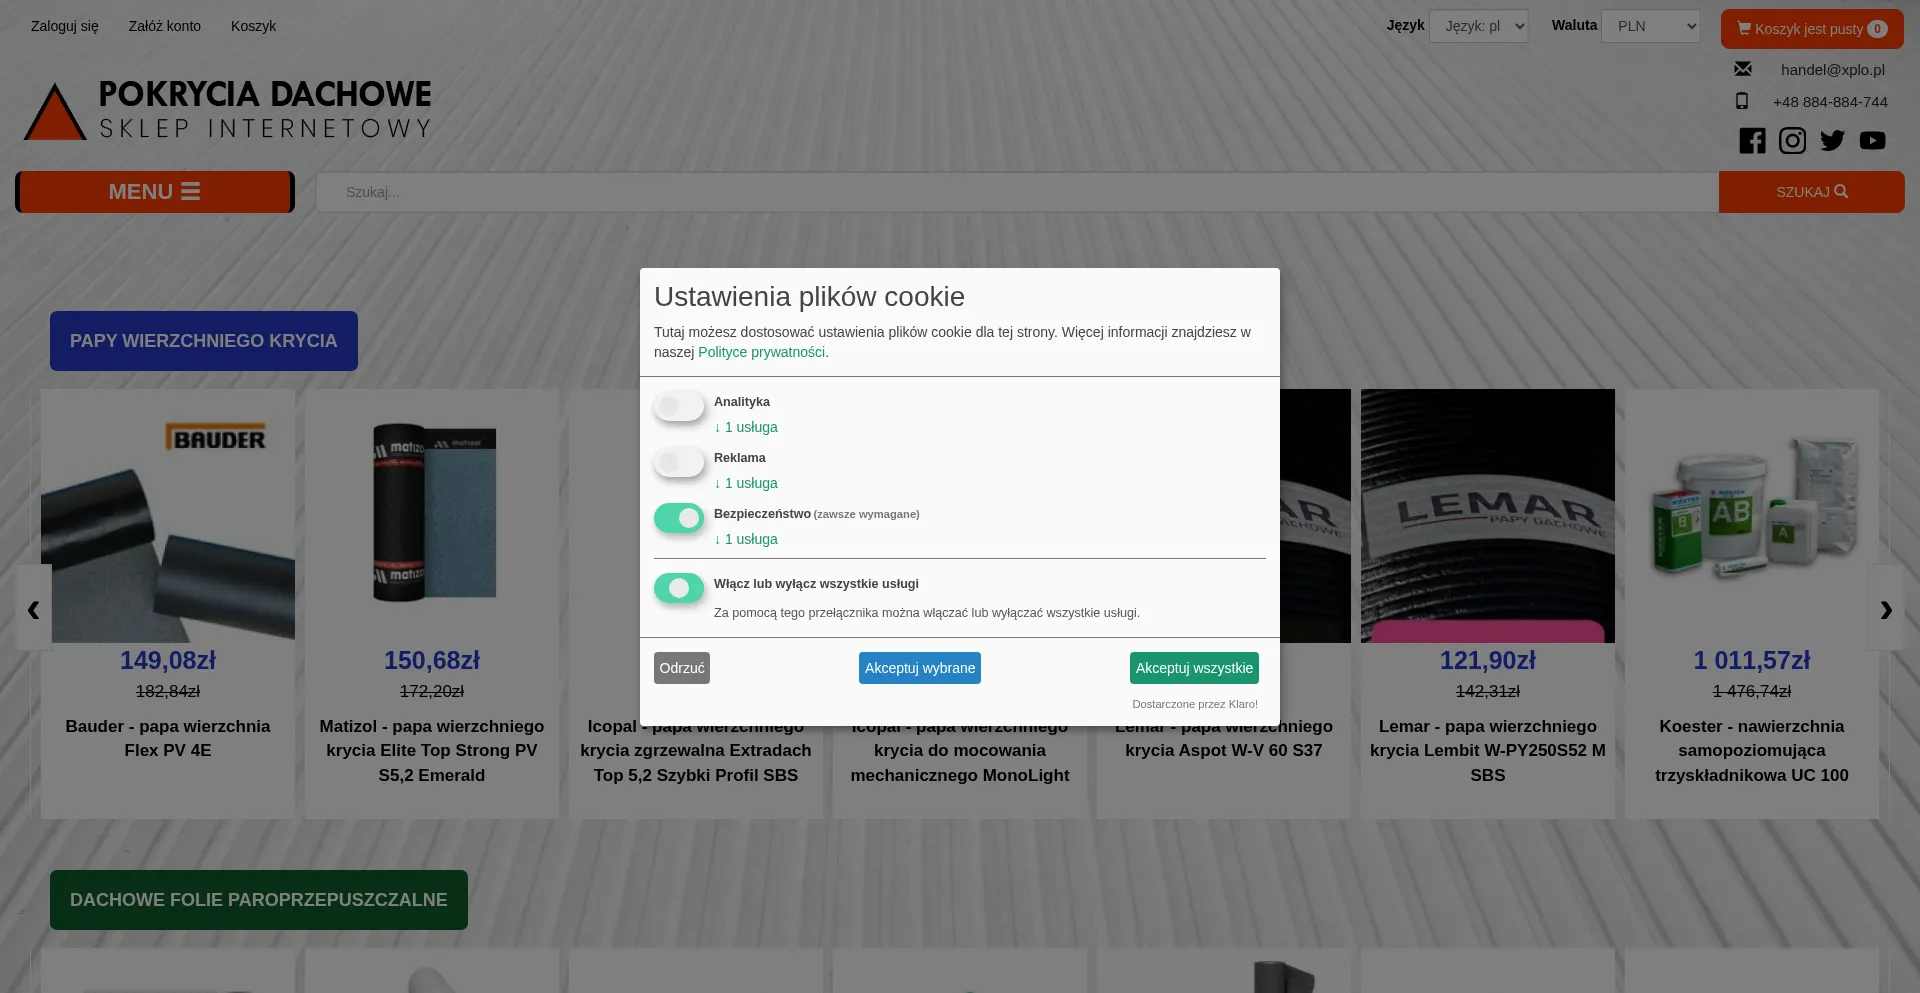This screenshot has width=1920, height=993.
Task: Click the previous carousel arrow
Action: point(33,608)
